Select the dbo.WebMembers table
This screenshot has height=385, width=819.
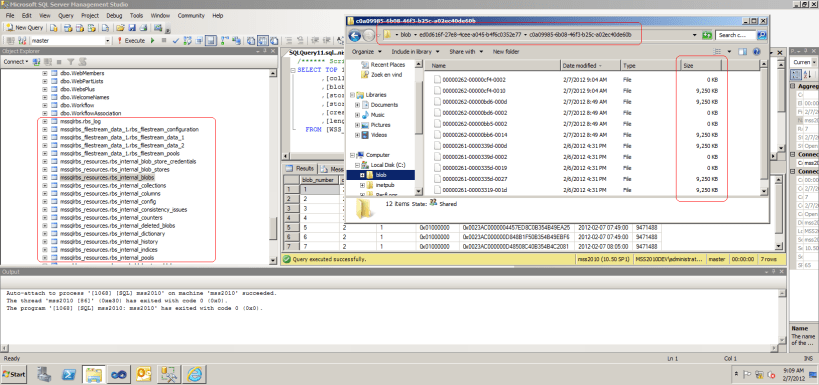pyautogui.click(x=82, y=73)
